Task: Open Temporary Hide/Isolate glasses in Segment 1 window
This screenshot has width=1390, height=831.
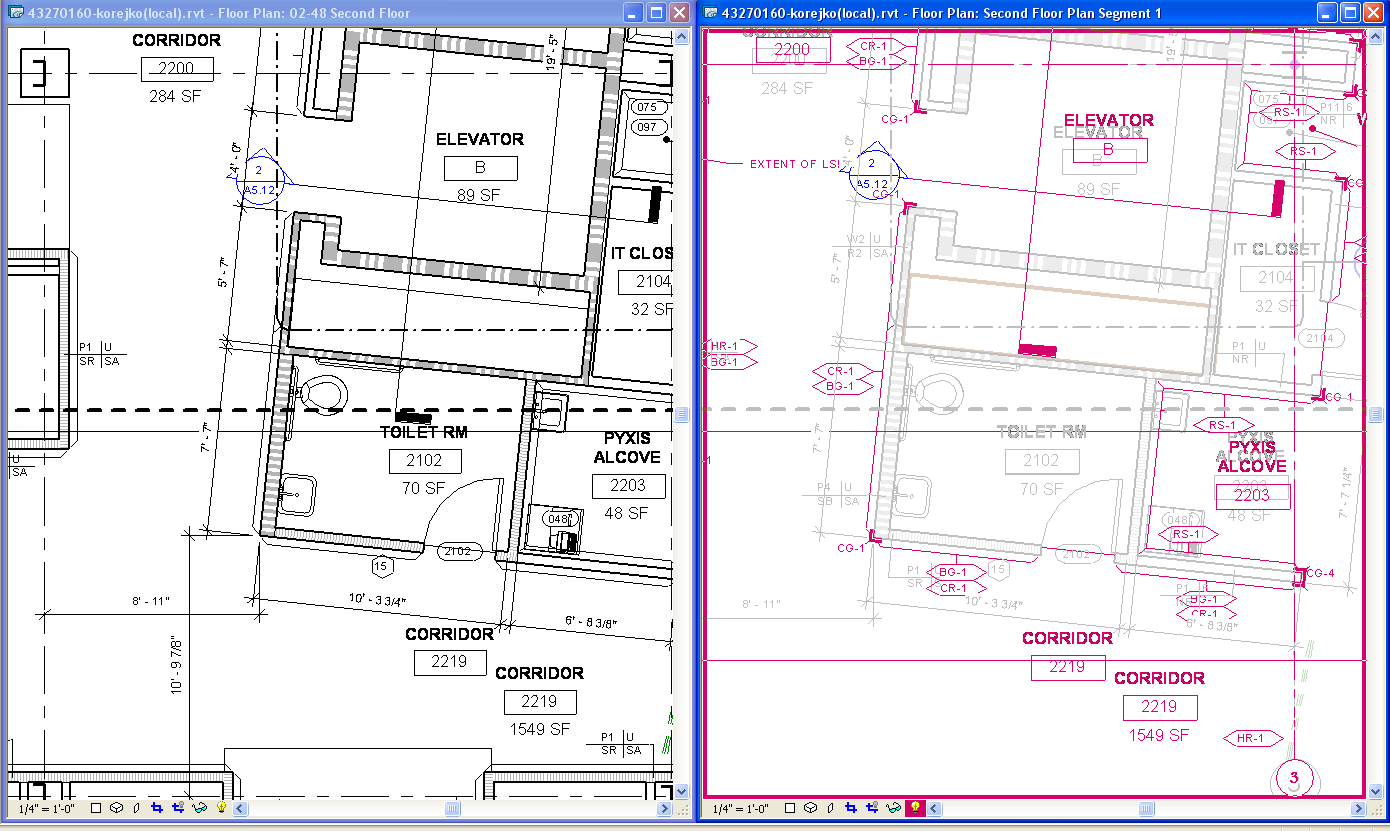Action: [893, 808]
